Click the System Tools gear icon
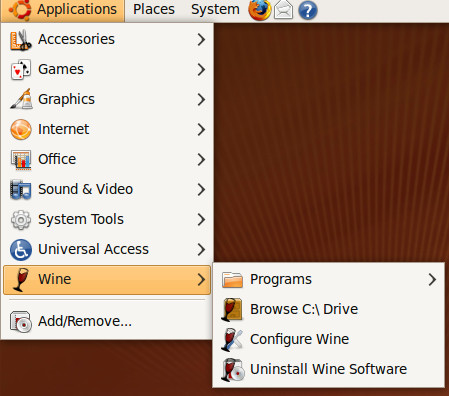 coord(21,219)
